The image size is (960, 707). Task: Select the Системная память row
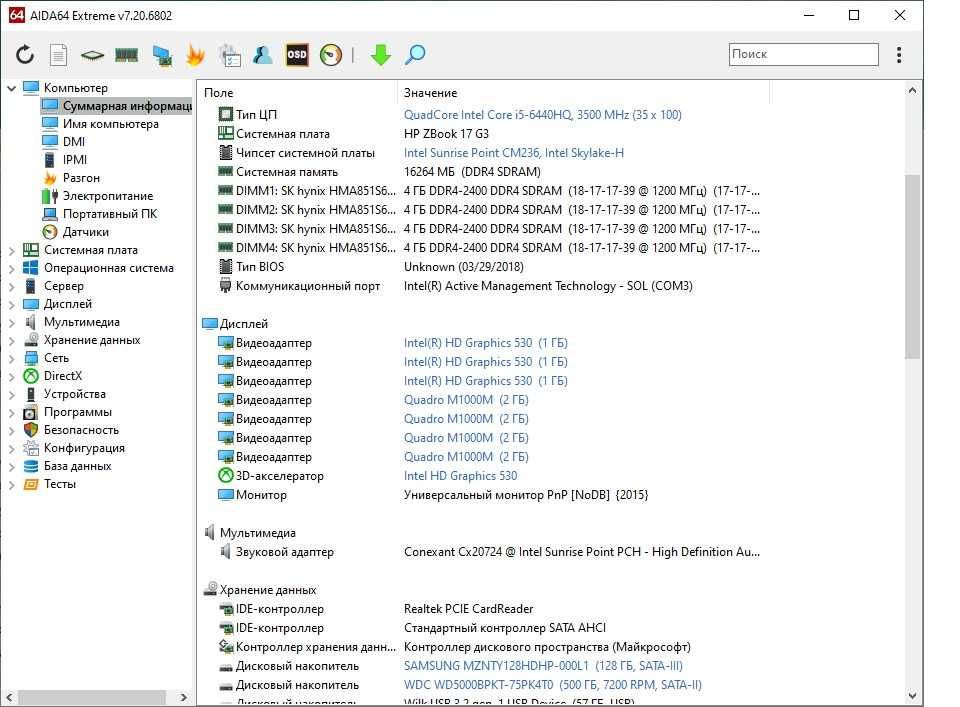482,172
